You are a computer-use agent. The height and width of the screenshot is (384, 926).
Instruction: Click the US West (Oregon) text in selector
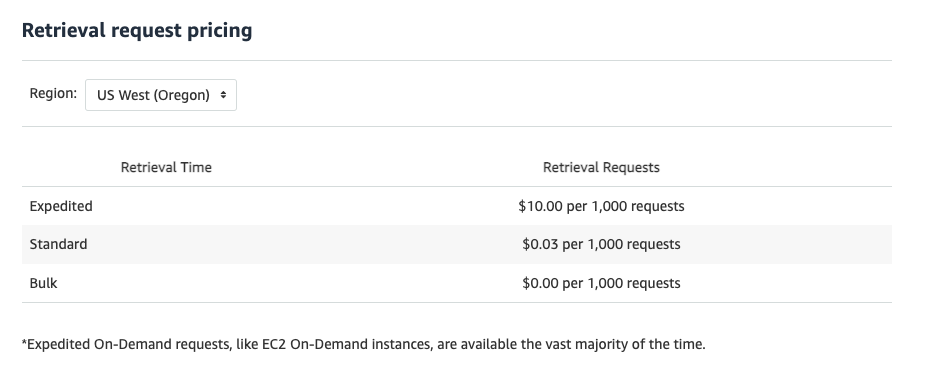coord(153,95)
